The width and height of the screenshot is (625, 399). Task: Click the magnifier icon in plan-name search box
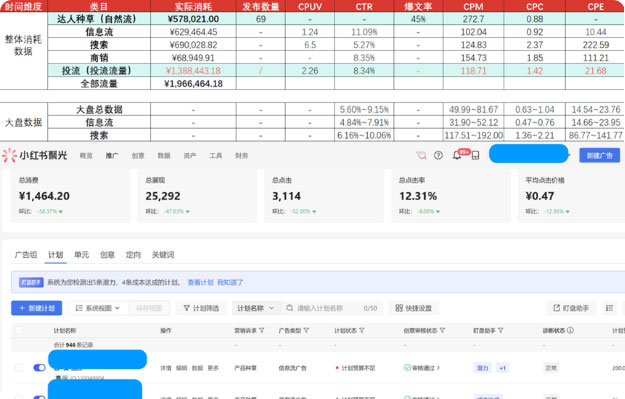point(290,308)
